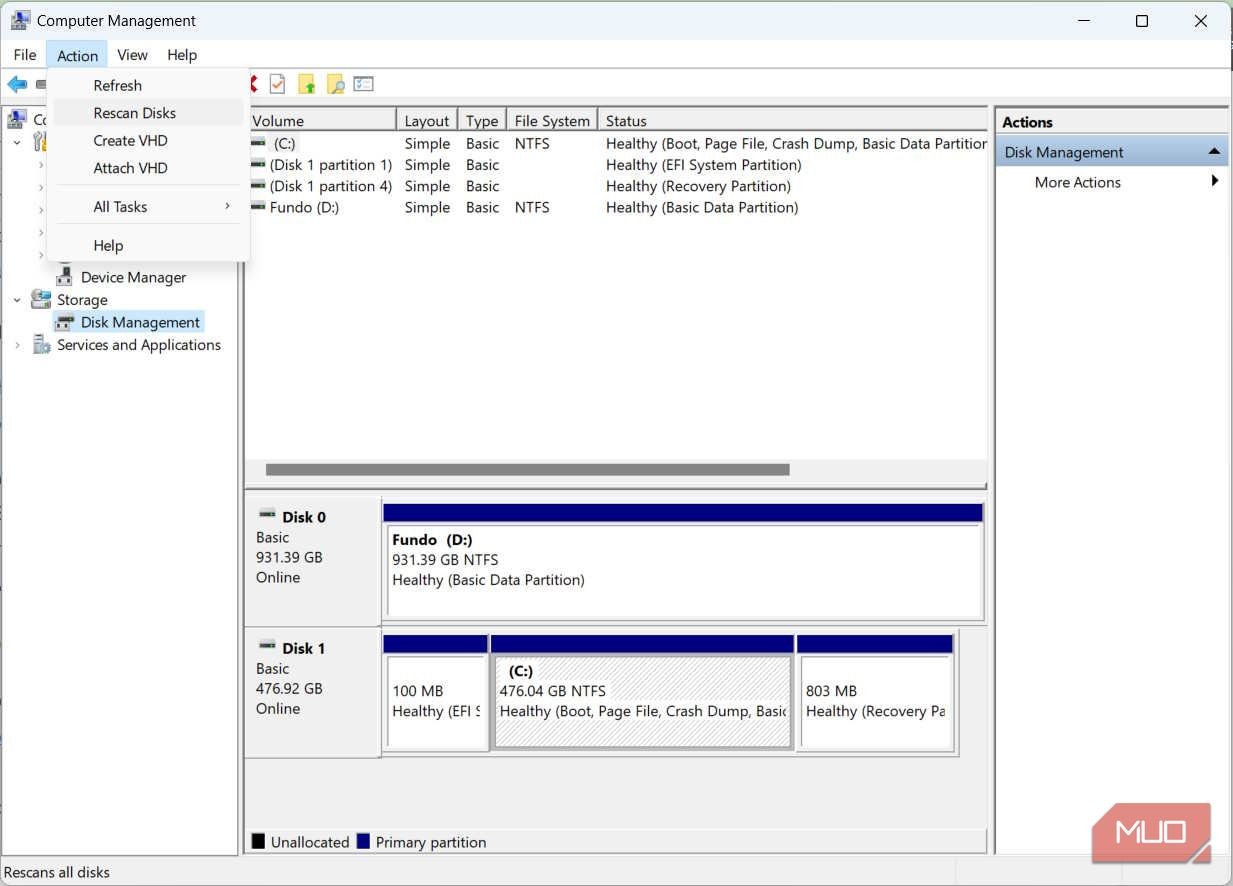This screenshot has height=886, width=1233.
Task: Click the drive icon beside (C:) volume
Action: [x=258, y=143]
